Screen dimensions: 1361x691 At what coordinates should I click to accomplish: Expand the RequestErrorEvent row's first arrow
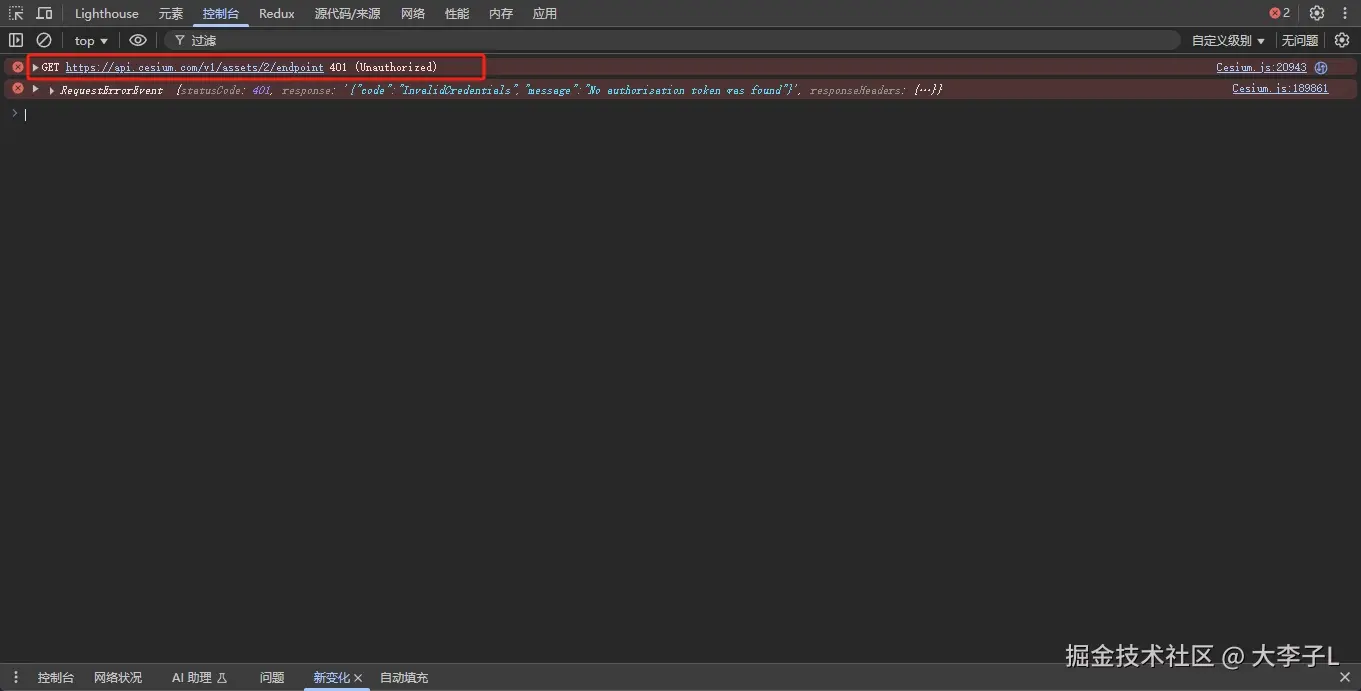(x=35, y=89)
